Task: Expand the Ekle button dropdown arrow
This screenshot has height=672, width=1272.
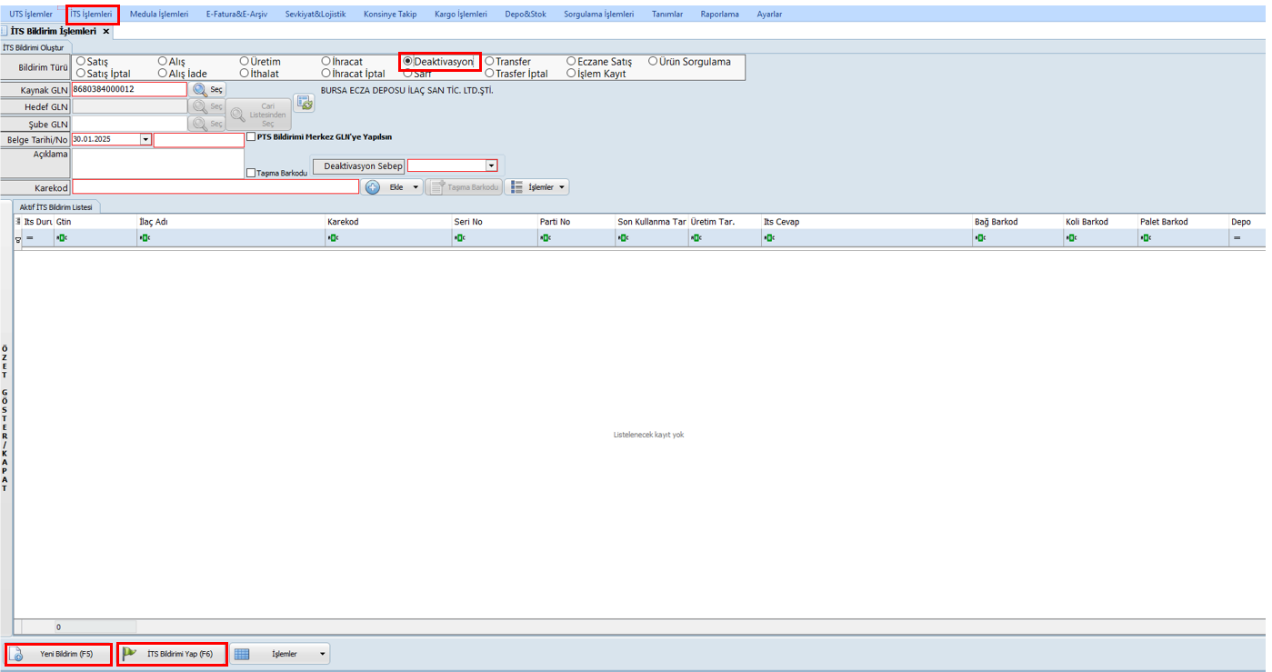Action: pyautogui.click(x=415, y=187)
